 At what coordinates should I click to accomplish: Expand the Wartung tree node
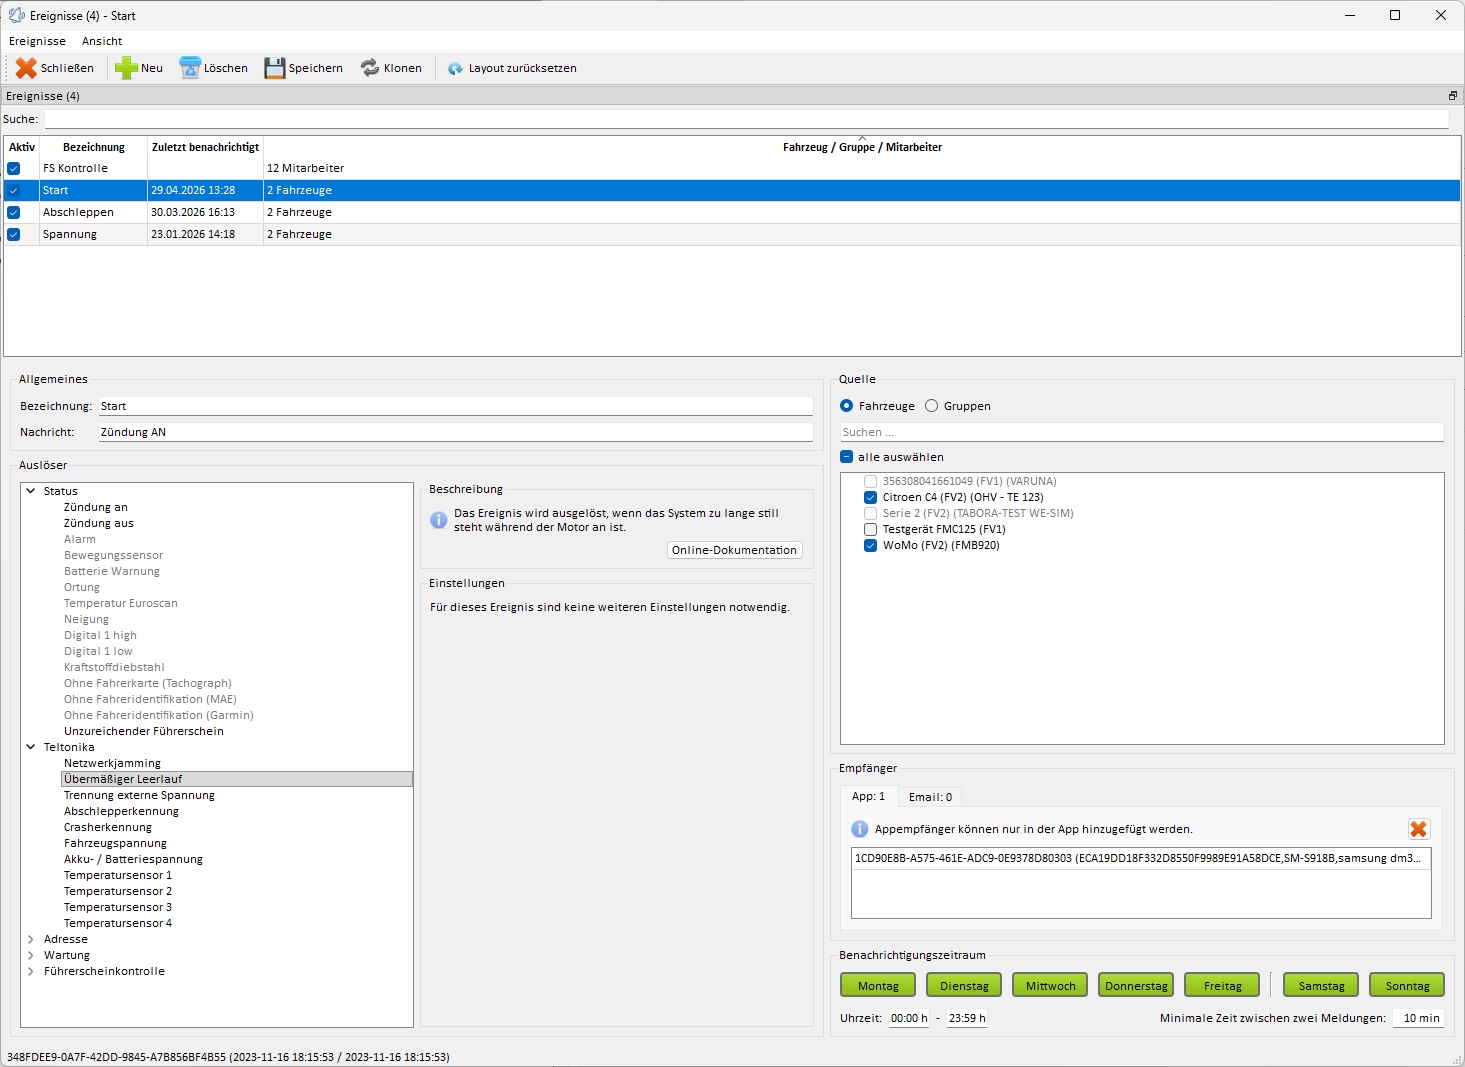tap(31, 955)
